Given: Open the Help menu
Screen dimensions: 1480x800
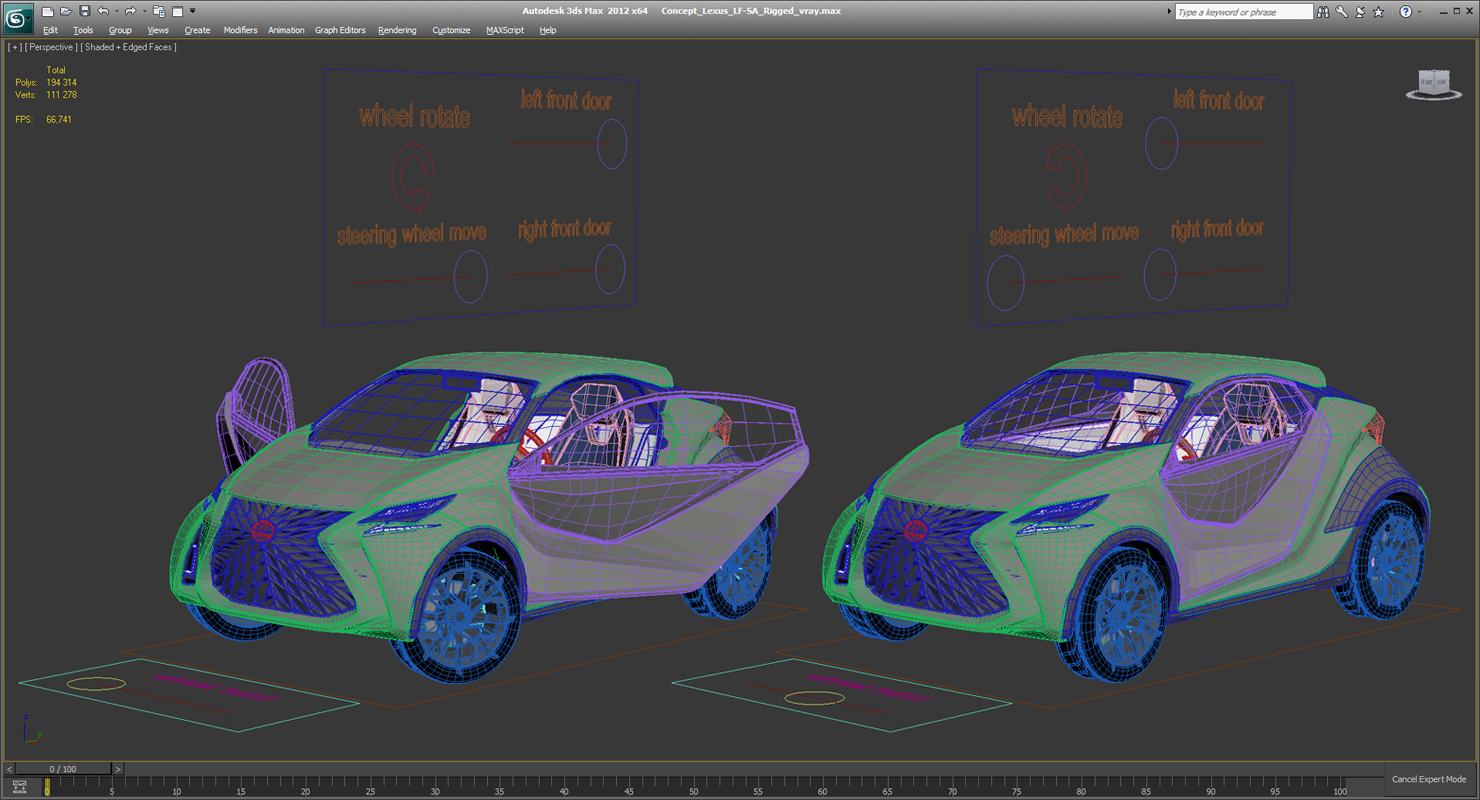Looking at the screenshot, I should 548,30.
